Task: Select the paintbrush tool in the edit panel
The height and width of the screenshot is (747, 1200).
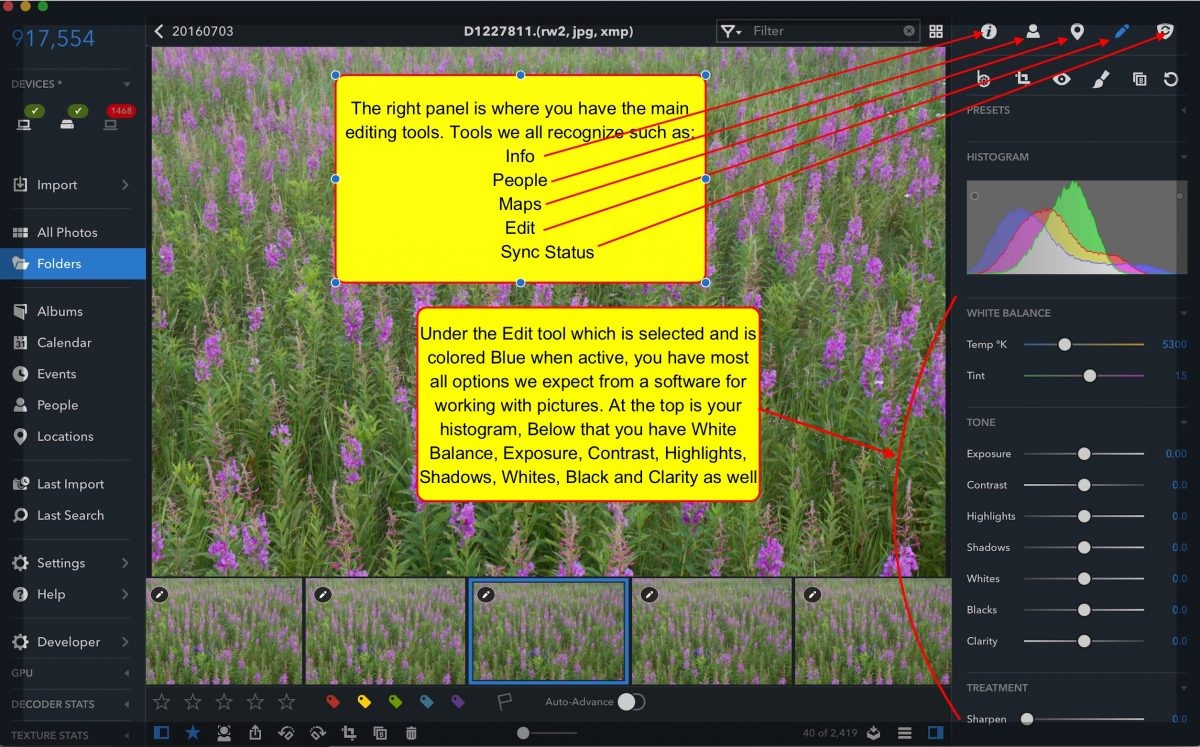Action: point(1099,78)
